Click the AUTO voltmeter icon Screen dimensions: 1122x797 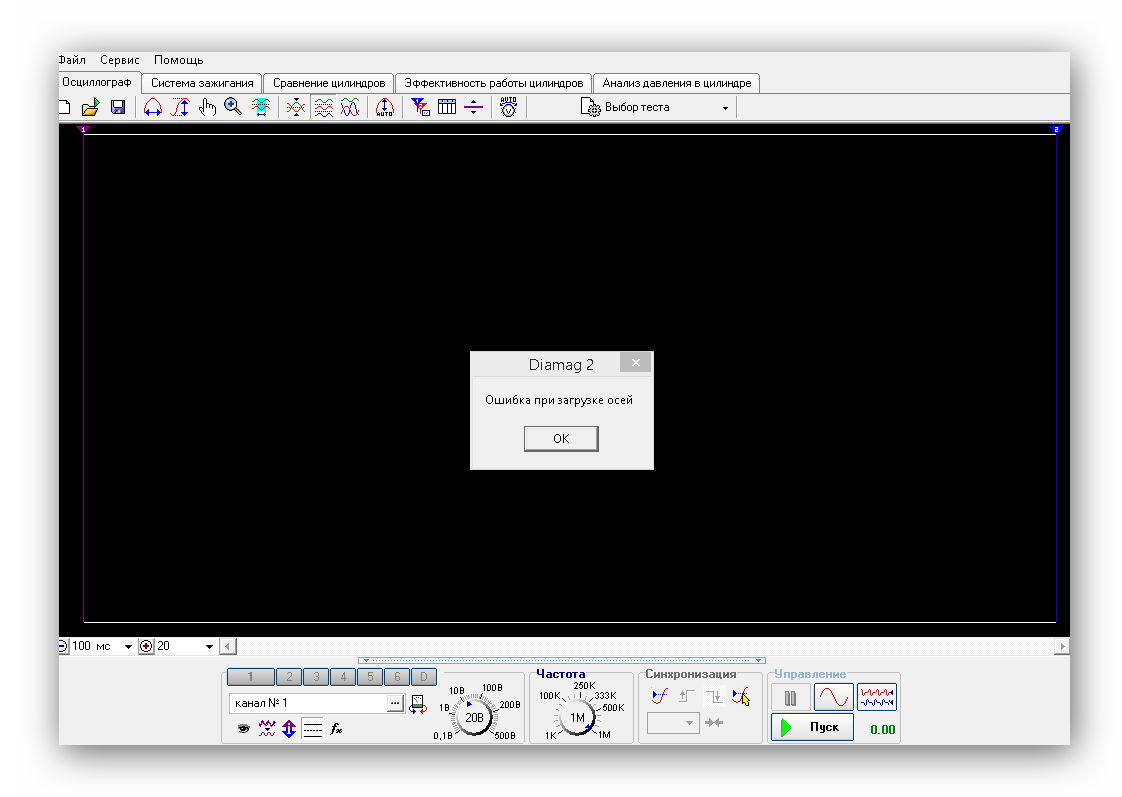click(509, 107)
